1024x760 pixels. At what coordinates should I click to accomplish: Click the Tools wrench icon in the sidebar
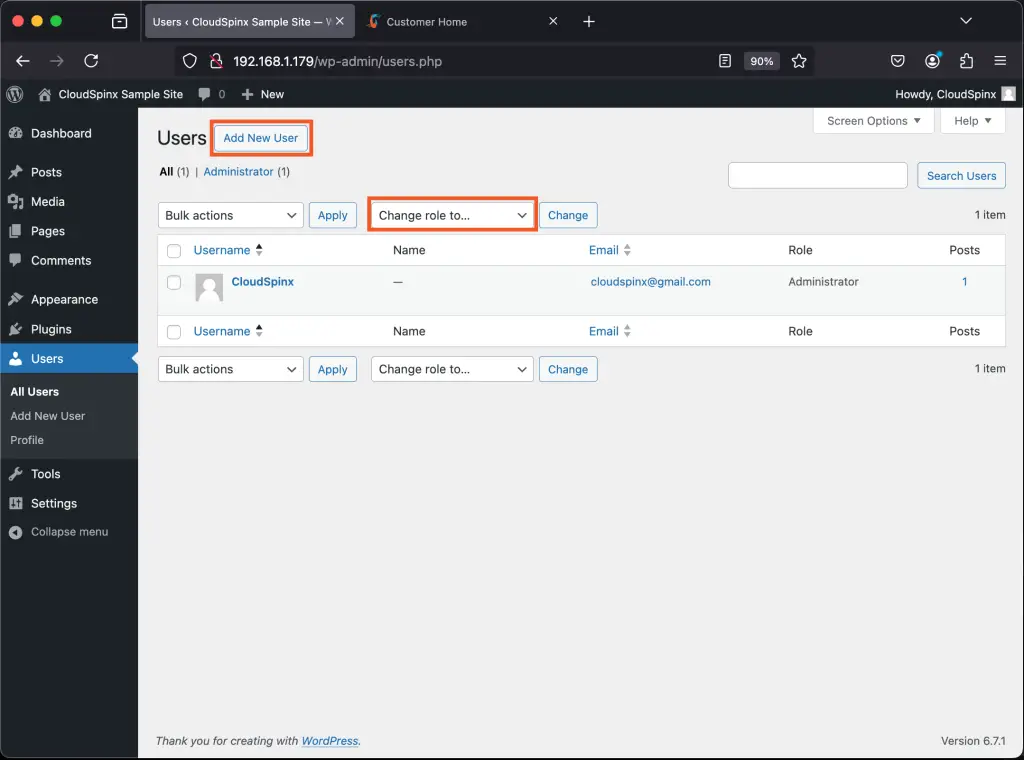pyautogui.click(x=18, y=473)
